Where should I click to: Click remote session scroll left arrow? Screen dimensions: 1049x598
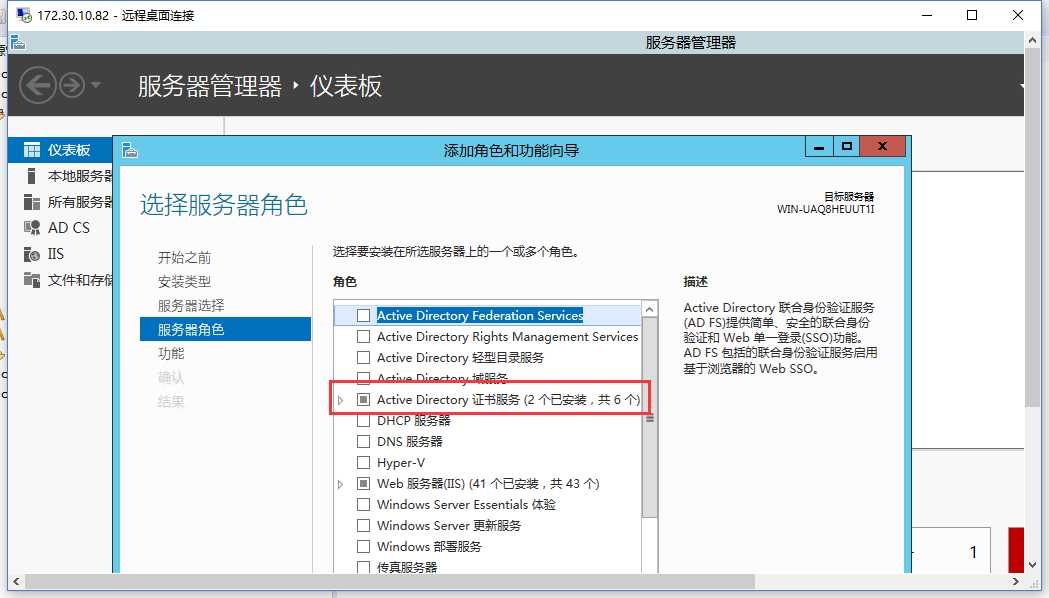pyautogui.click(x=16, y=581)
